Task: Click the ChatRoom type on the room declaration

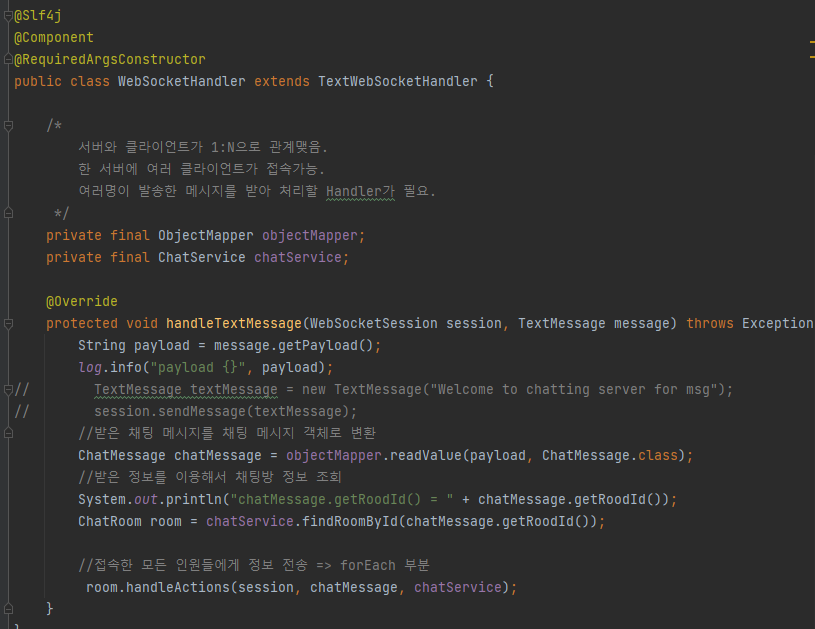Action: click(x=110, y=521)
